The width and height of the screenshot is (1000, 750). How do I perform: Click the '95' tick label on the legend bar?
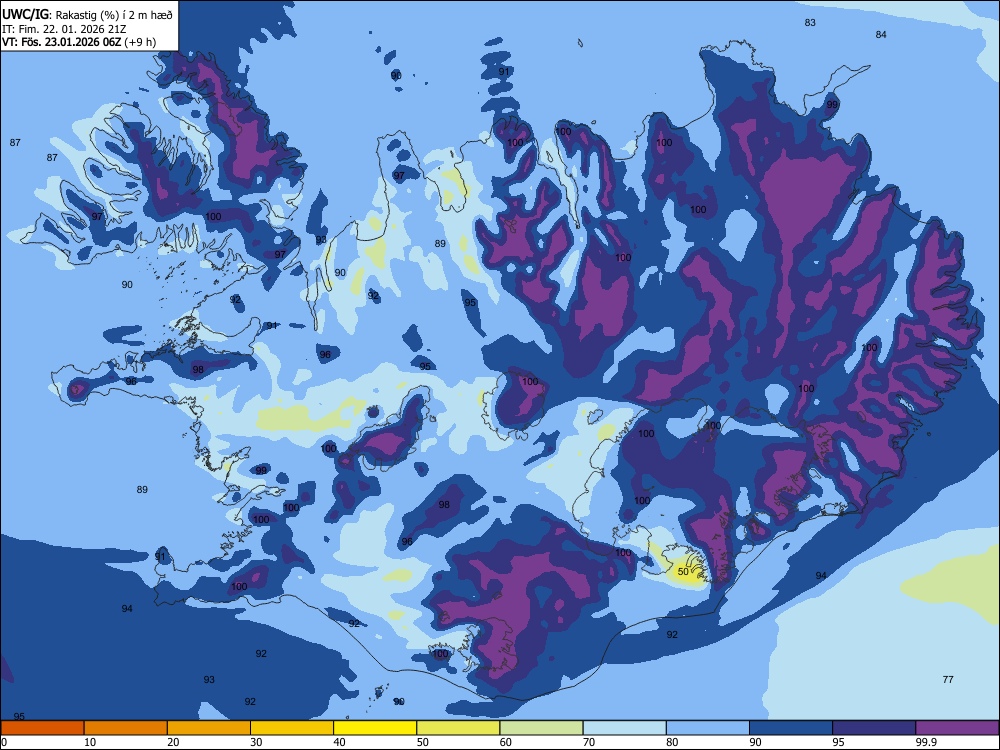point(838,742)
